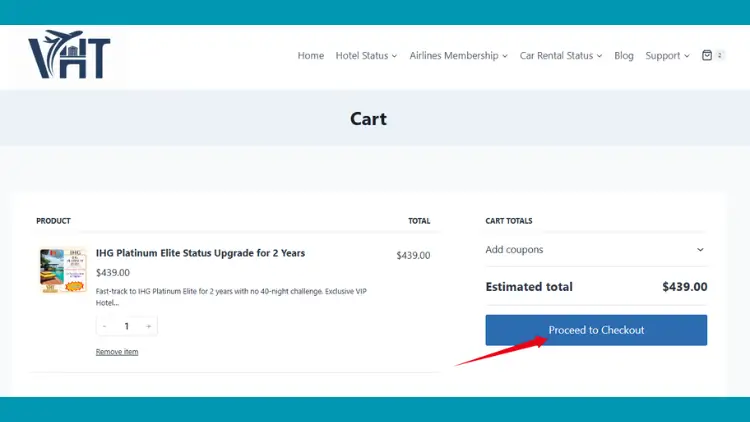Click the line total $439.00 in TOTAL column
750x422 pixels.
click(x=413, y=255)
